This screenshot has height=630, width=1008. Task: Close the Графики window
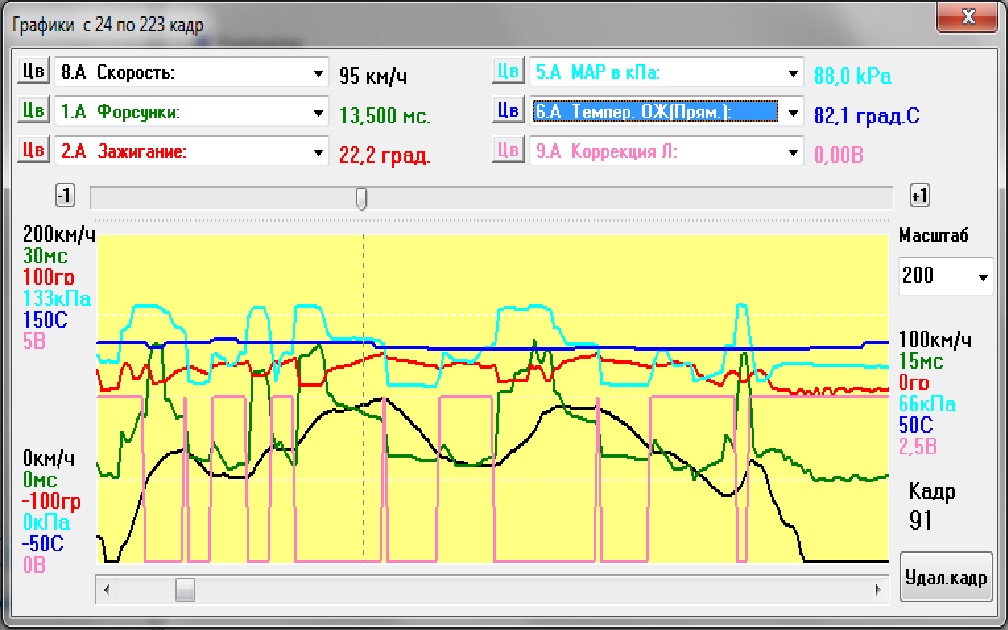click(x=966, y=18)
